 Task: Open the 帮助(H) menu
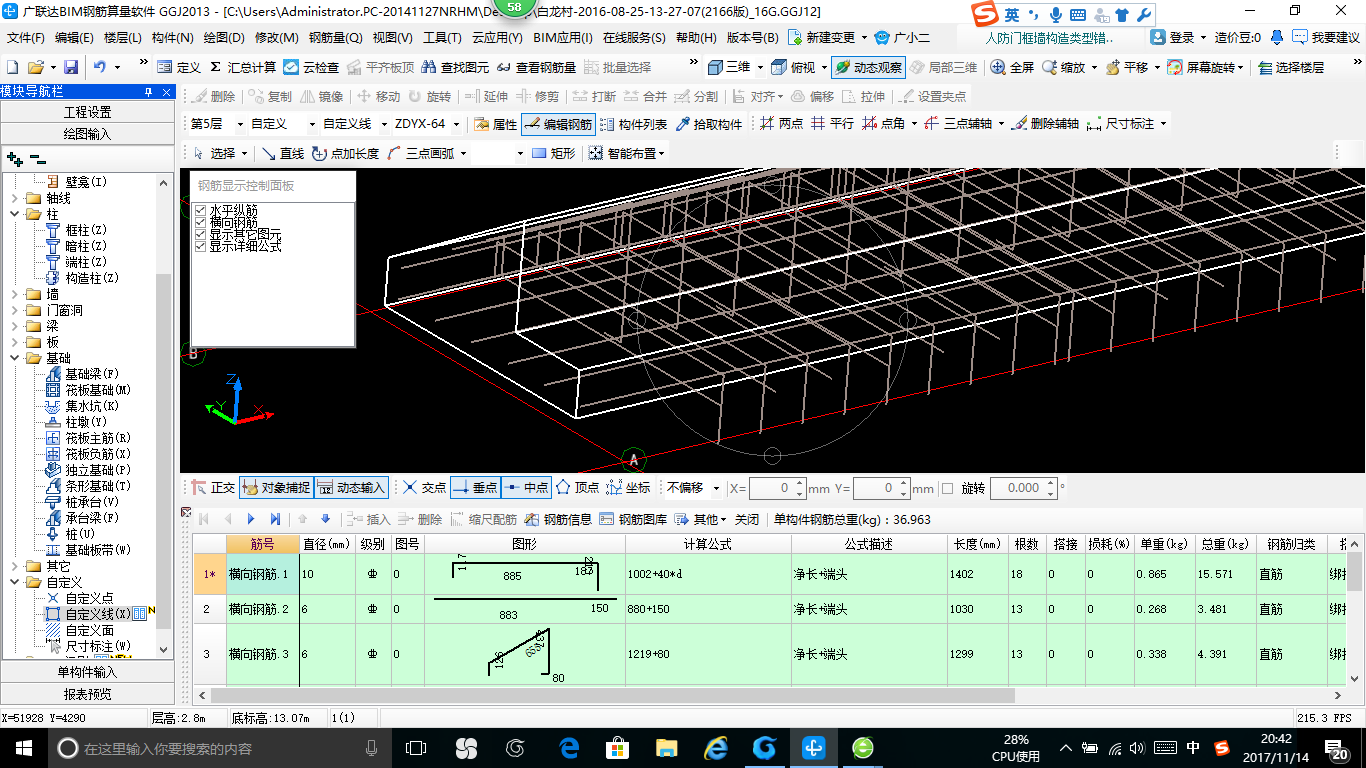(696, 38)
